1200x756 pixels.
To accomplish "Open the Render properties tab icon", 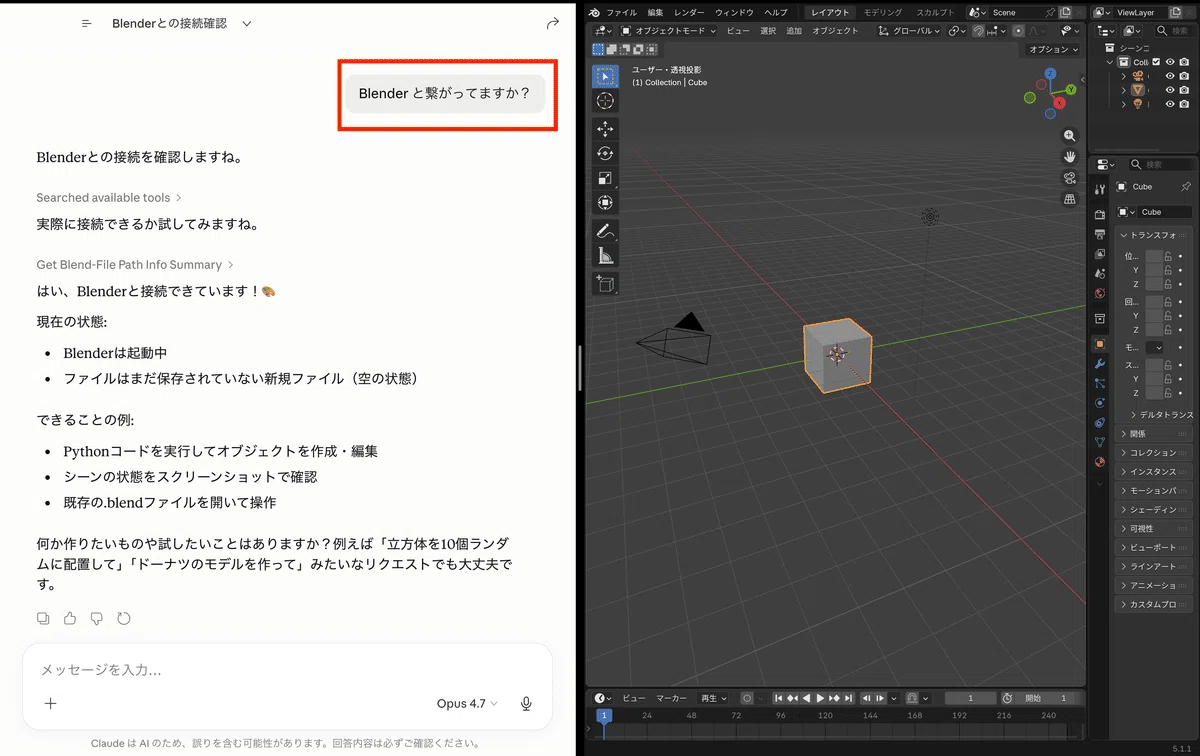I will 1100,215.
